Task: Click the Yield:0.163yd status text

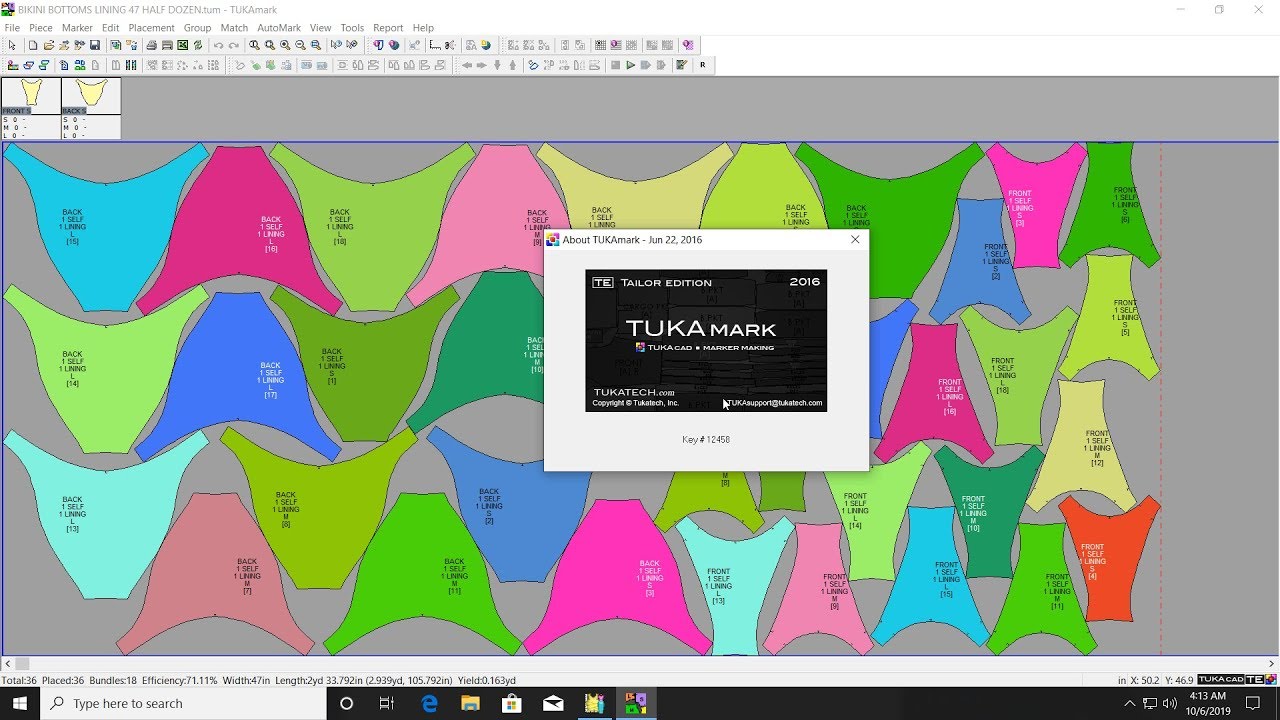Action: tap(487, 680)
